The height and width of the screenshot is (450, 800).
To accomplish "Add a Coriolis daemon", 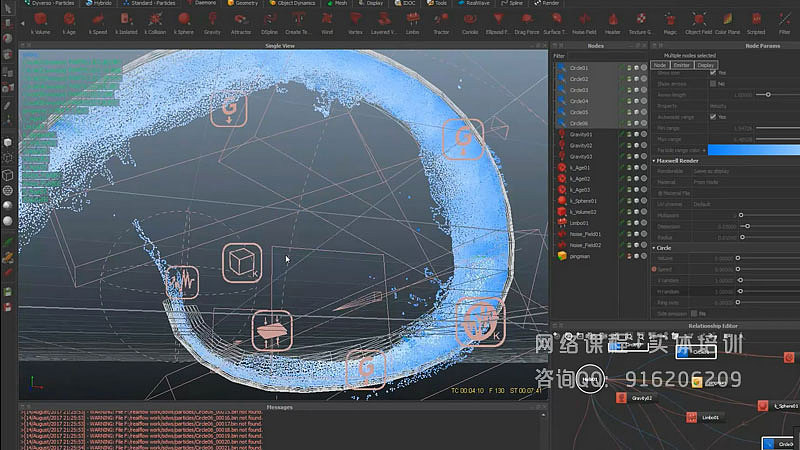I will [470, 23].
